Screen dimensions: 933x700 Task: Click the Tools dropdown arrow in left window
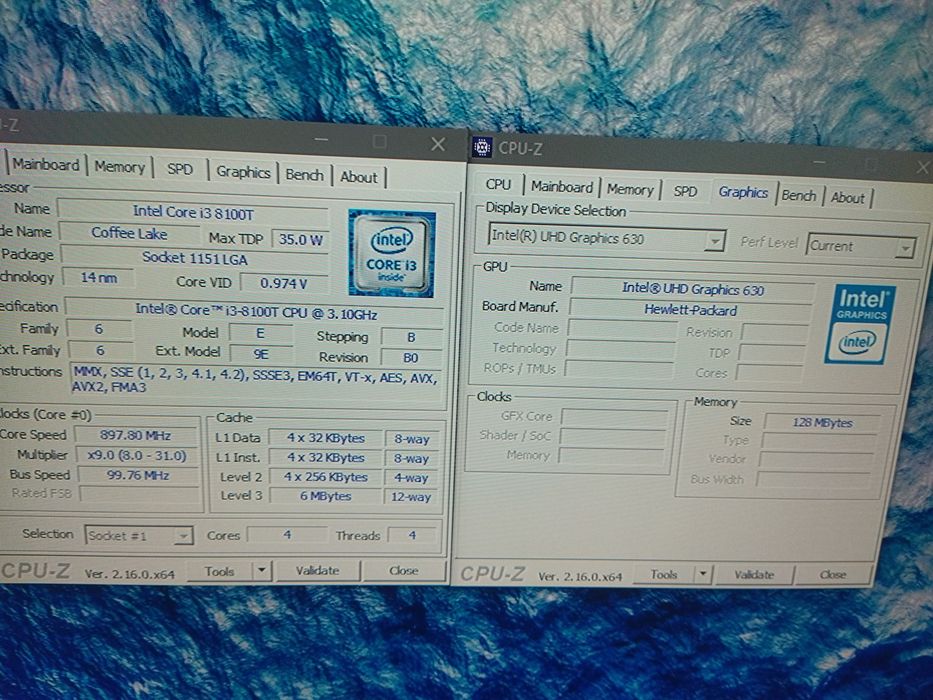point(261,571)
